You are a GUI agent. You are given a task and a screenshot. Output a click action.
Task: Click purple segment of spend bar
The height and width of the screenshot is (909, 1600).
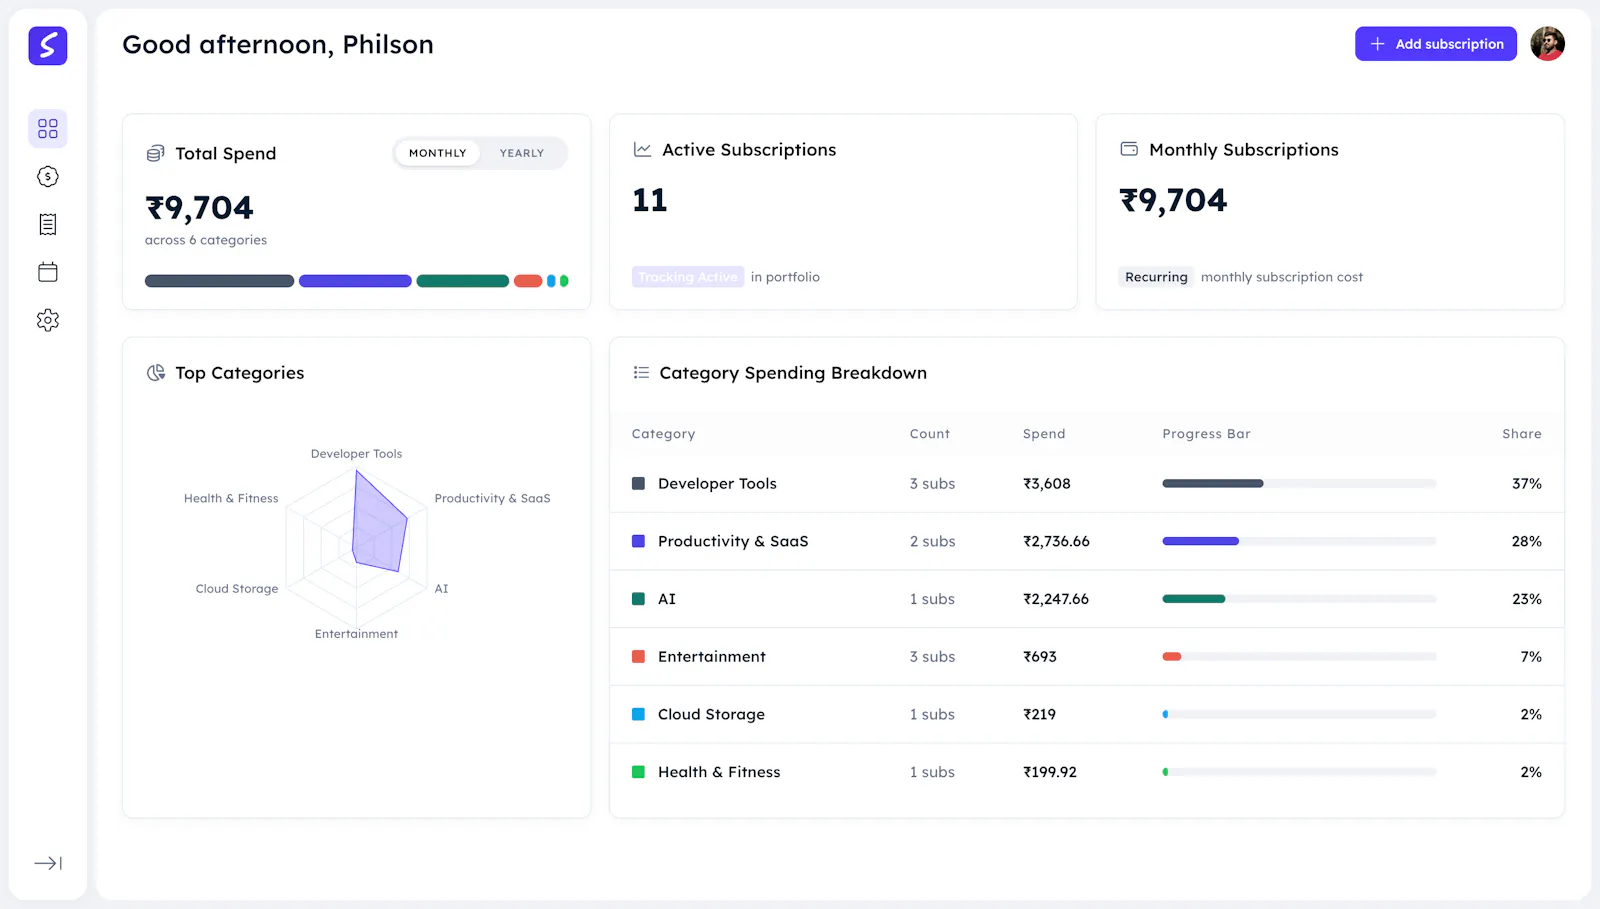(355, 281)
